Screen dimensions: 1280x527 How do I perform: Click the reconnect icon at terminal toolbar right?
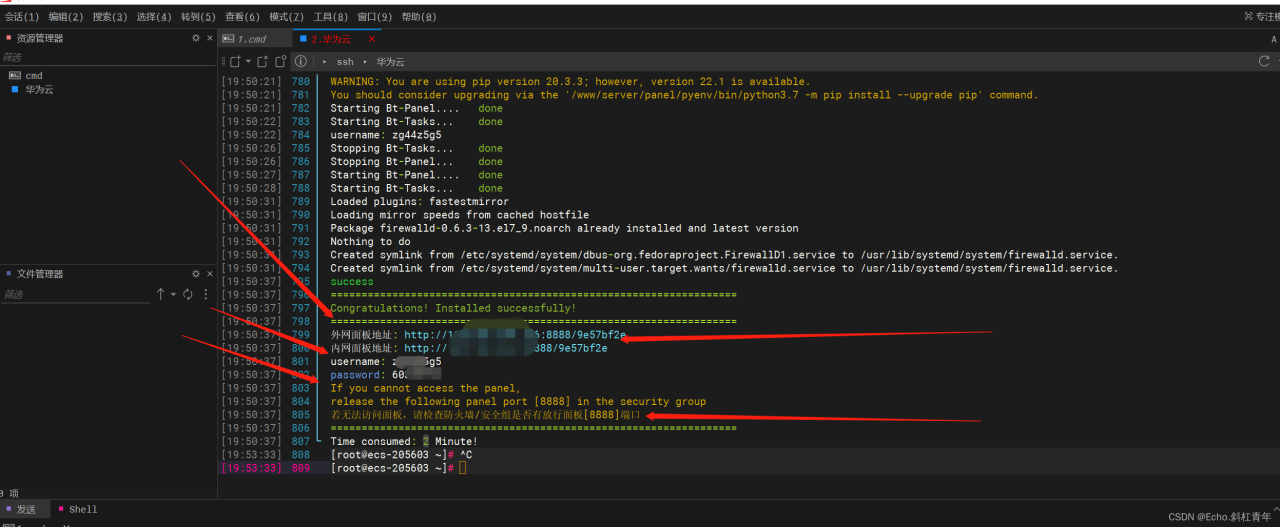pos(1264,62)
